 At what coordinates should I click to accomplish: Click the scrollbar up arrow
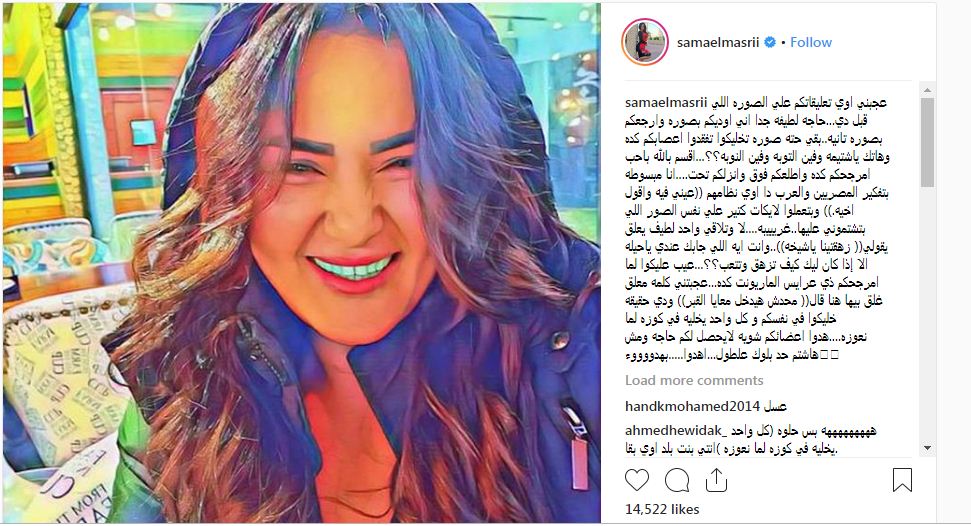pyautogui.click(x=927, y=90)
